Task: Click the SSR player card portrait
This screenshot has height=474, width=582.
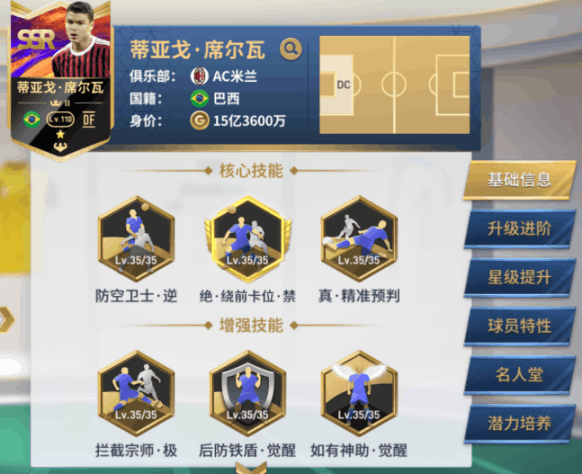Action: (x=61, y=80)
